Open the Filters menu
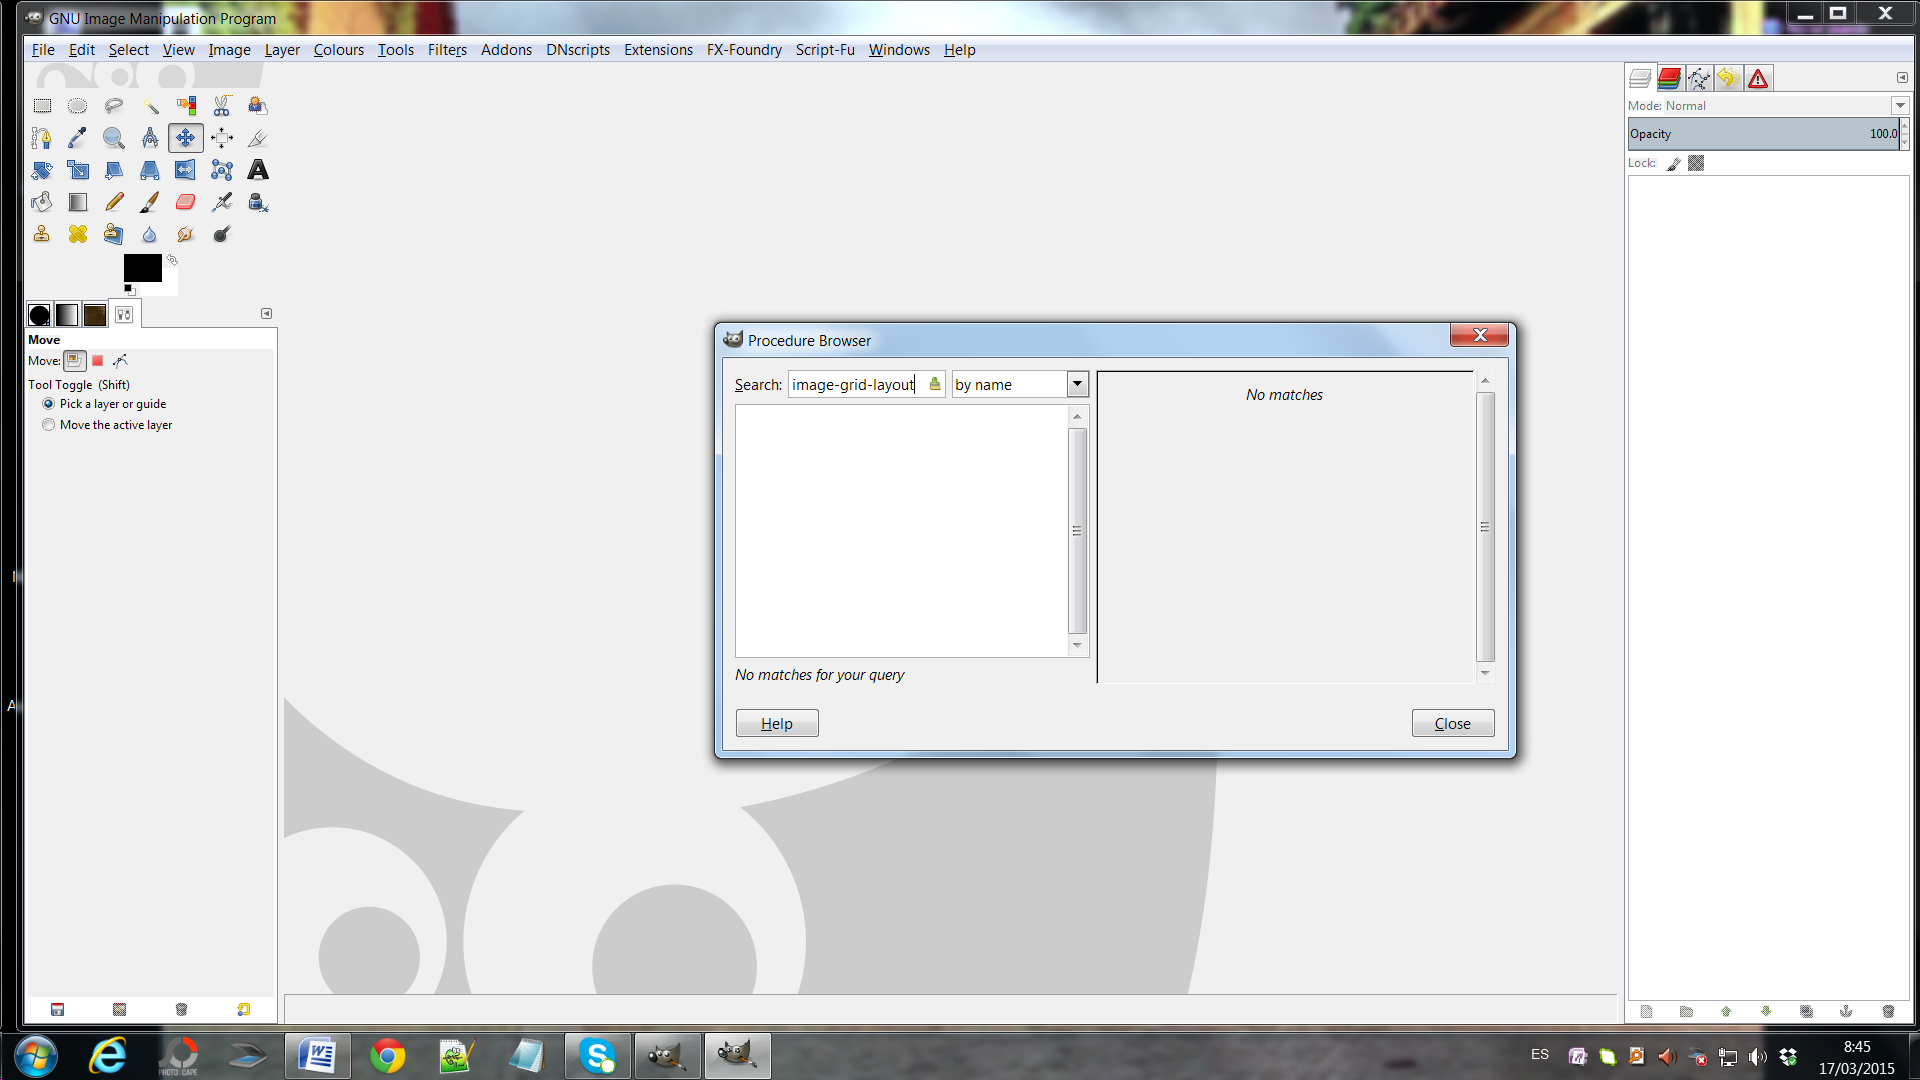This screenshot has height=1080, width=1920. [x=447, y=50]
